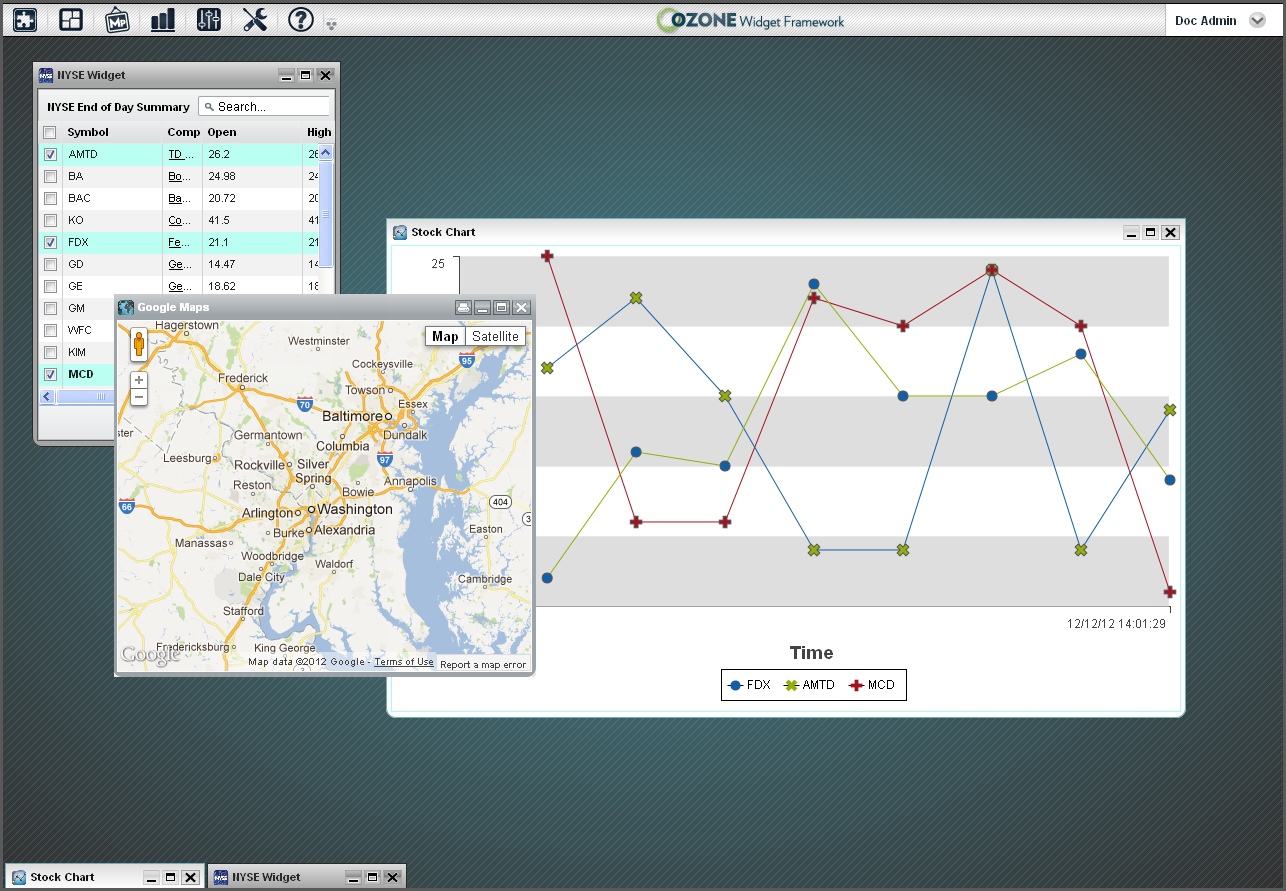Open the Marketplace sign icon
Image resolution: width=1286 pixels, height=891 pixels.
(x=118, y=20)
